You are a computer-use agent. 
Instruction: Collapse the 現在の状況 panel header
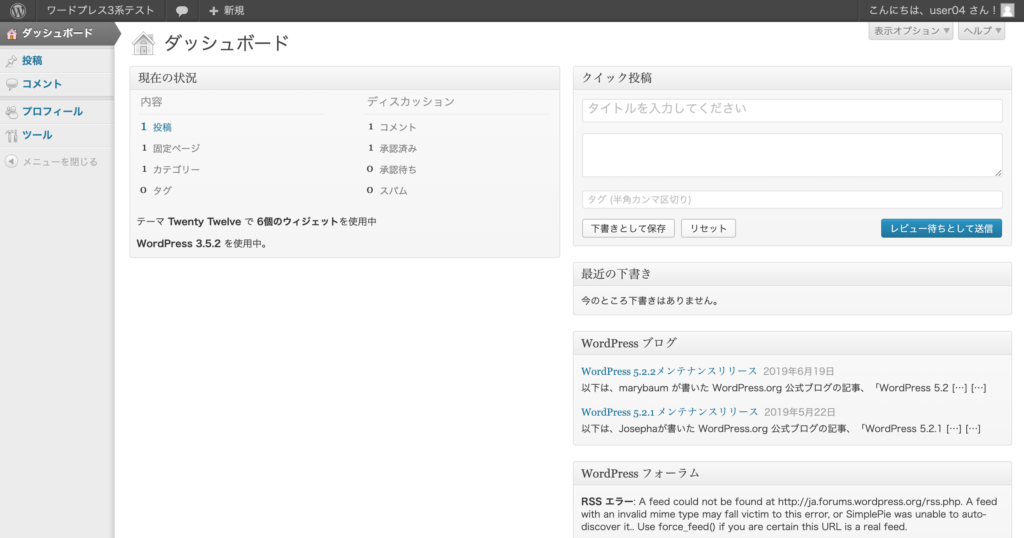pos(344,78)
